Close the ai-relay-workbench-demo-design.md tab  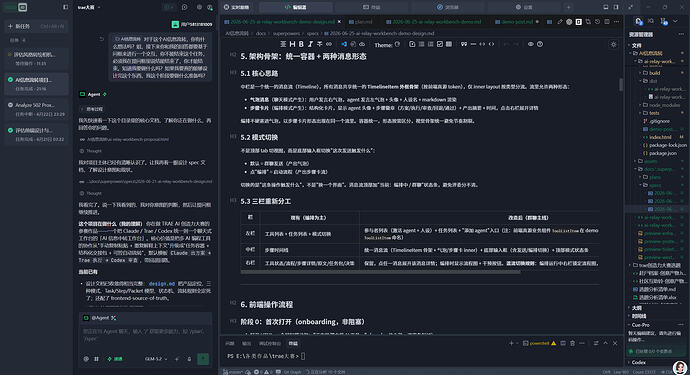point(339,22)
